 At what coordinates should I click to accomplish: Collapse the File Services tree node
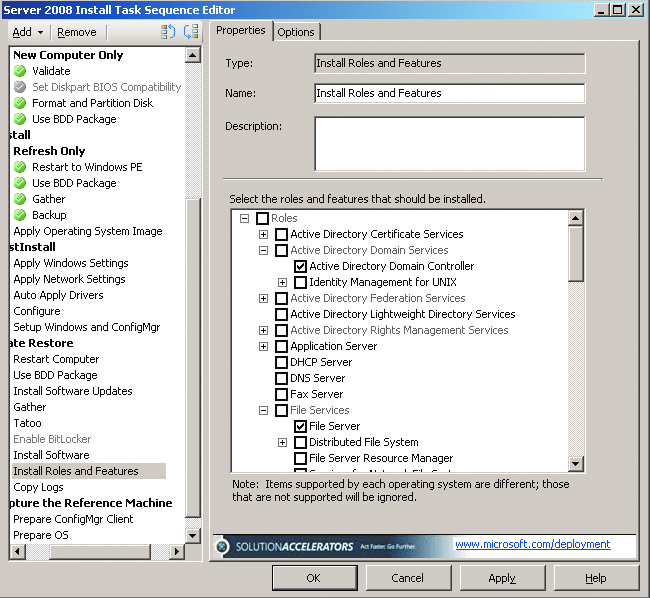click(264, 410)
